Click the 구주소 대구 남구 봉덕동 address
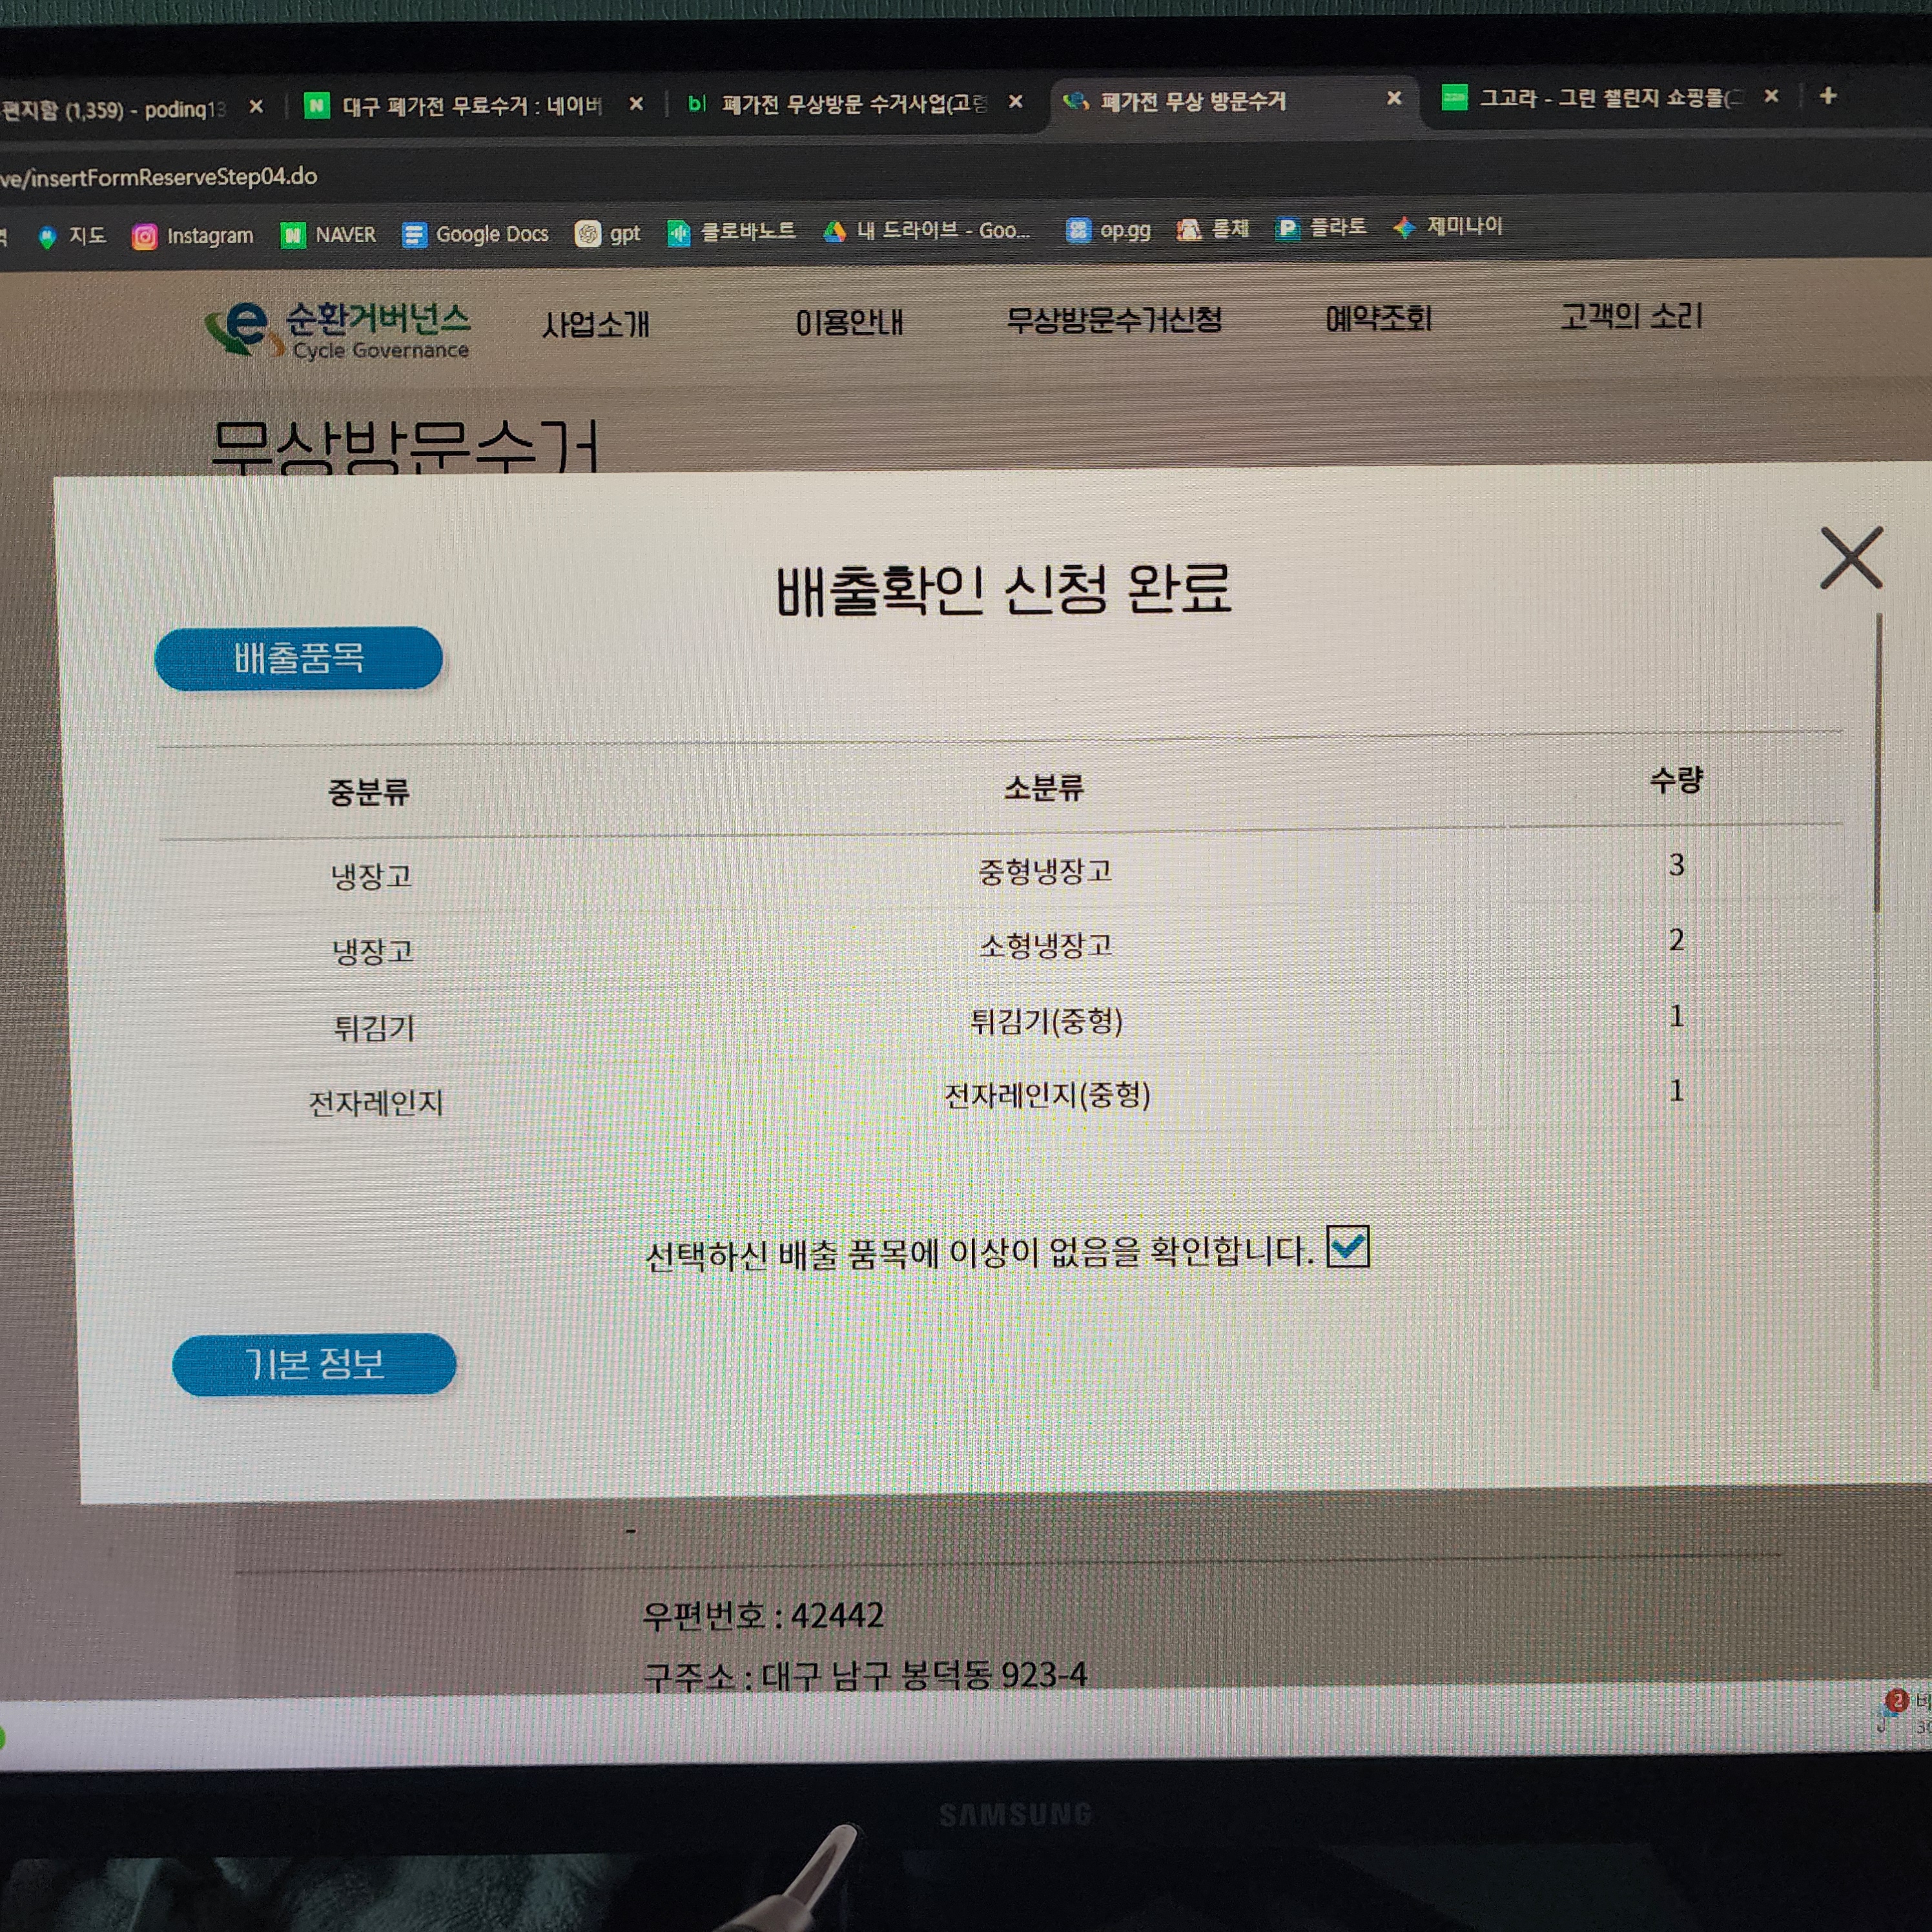This screenshot has height=1932, width=1932. pos(864,1674)
